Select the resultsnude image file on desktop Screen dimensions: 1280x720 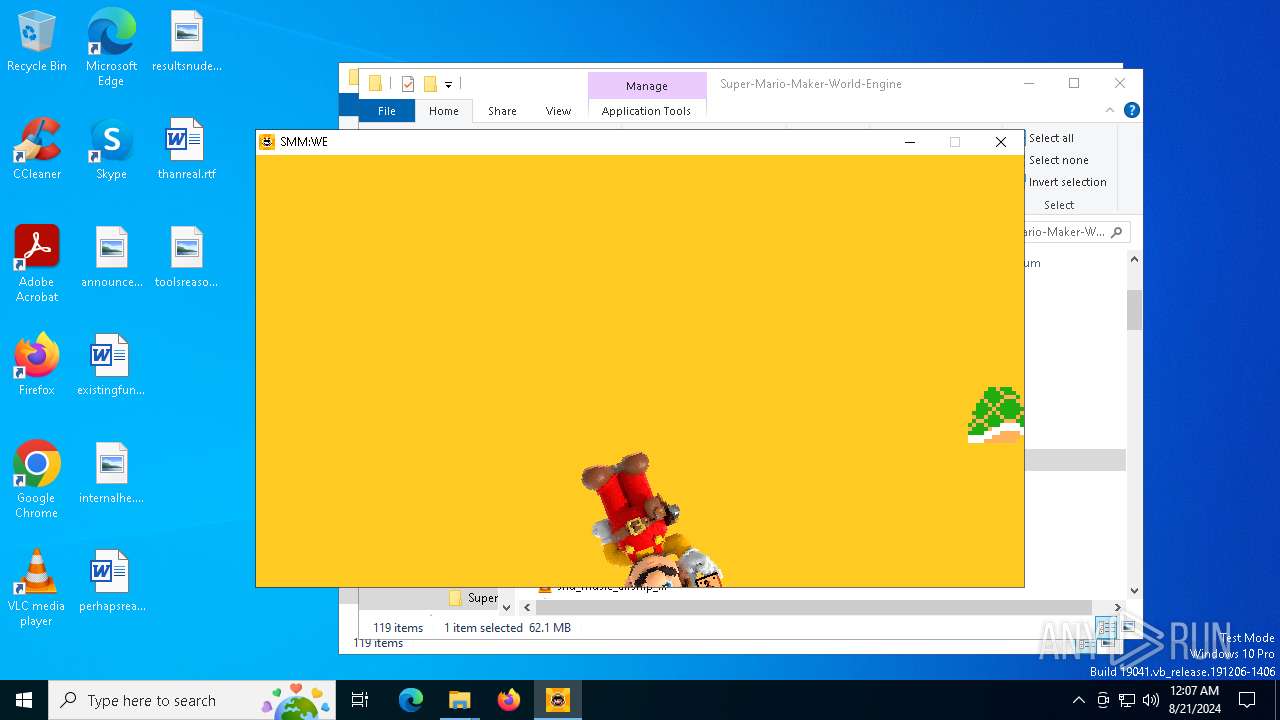coord(187,42)
